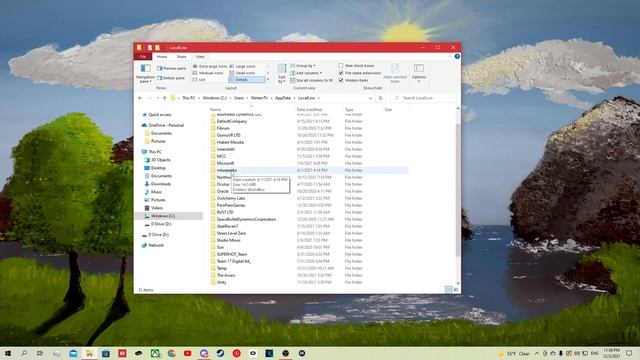Open notification center icon

coord(629,353)
